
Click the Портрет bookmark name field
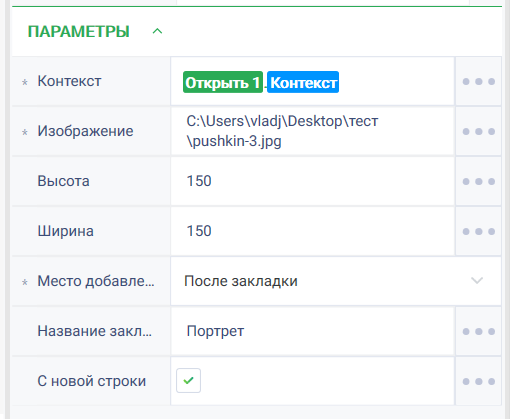click(x=313, y=331)
